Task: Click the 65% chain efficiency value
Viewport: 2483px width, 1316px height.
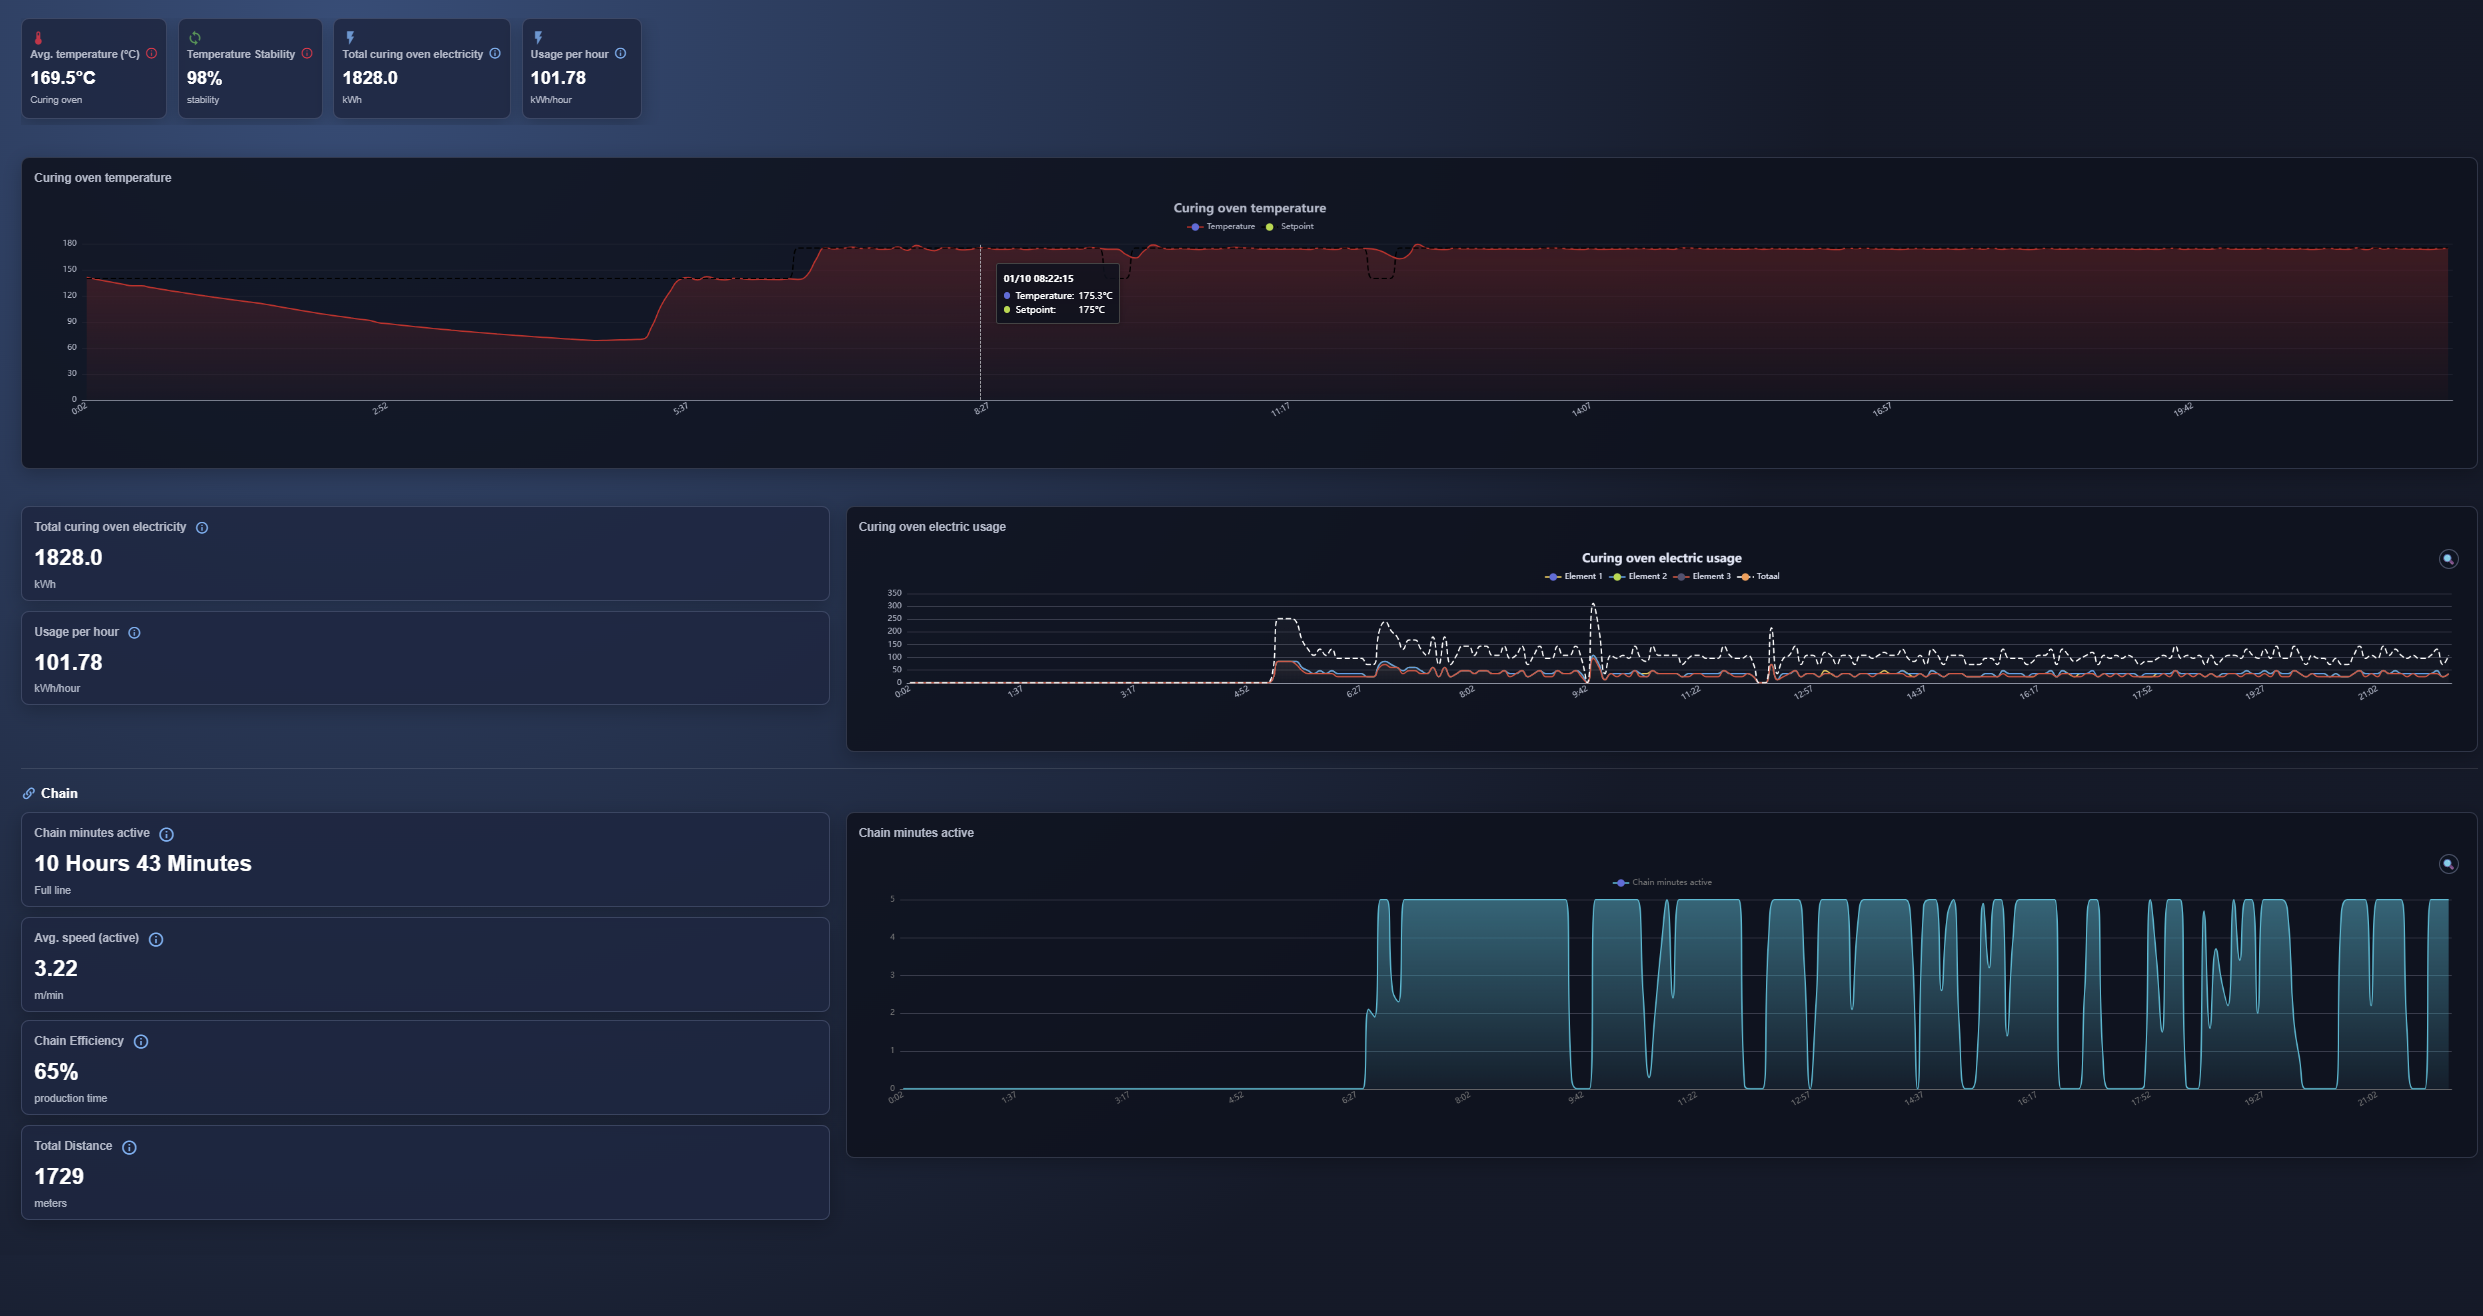Action: pyautogui.click(x=56, y=1072)
